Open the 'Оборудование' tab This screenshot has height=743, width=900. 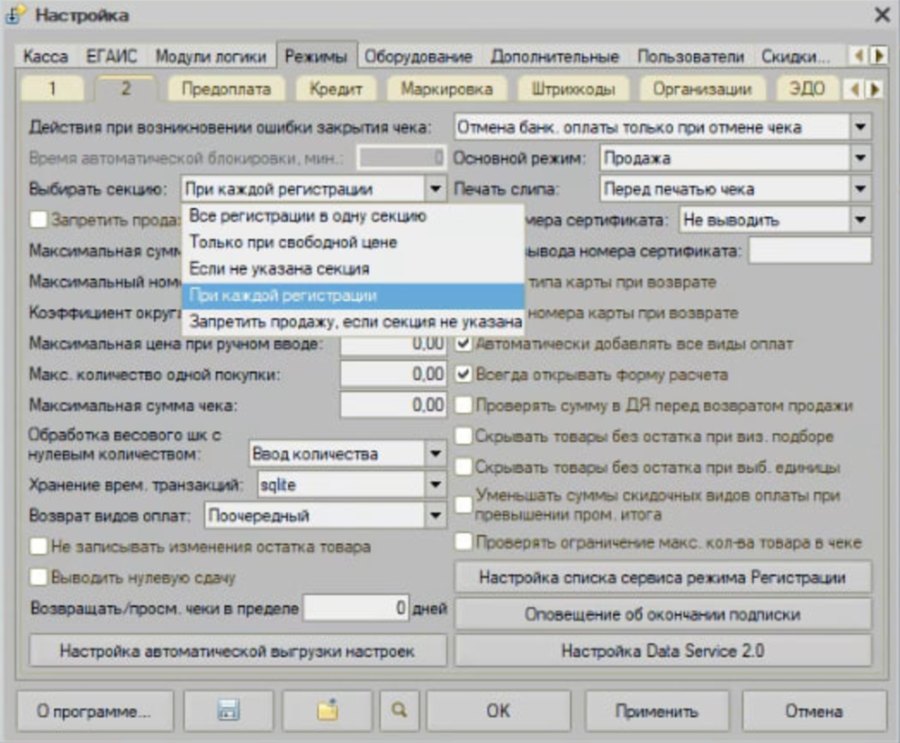(x=418, y=56)
